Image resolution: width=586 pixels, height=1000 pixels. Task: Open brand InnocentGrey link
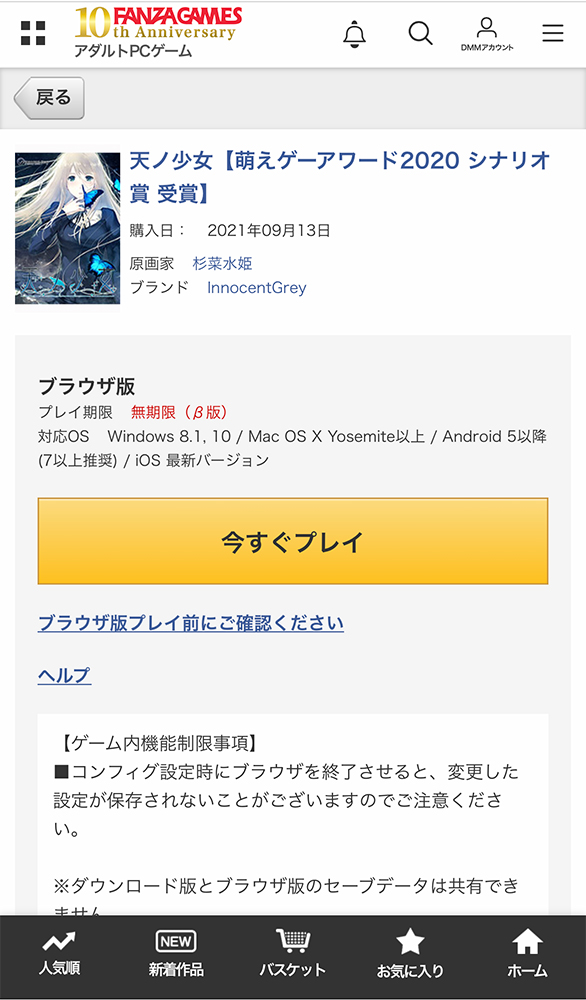tap(256, 288)
